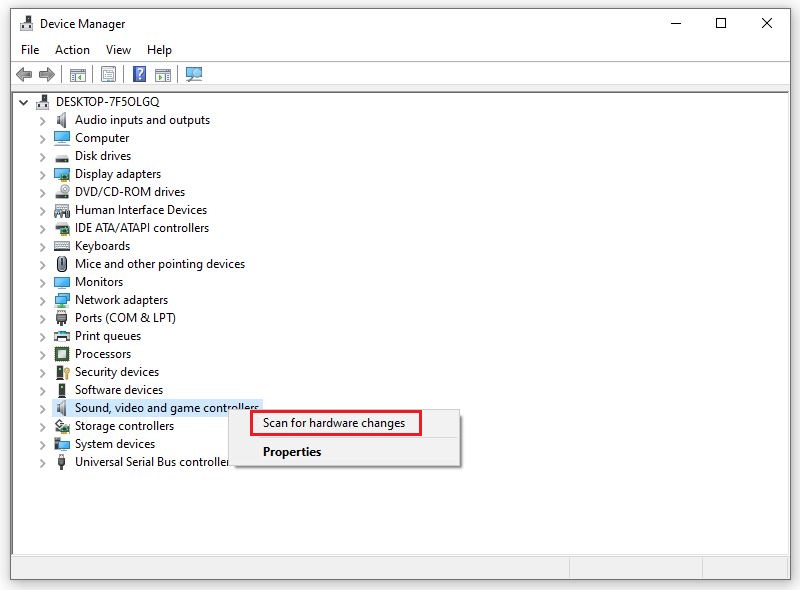Select the Audio inputs and outputs entry
Viewport: 800px width, 590px height.
(143, 120)
